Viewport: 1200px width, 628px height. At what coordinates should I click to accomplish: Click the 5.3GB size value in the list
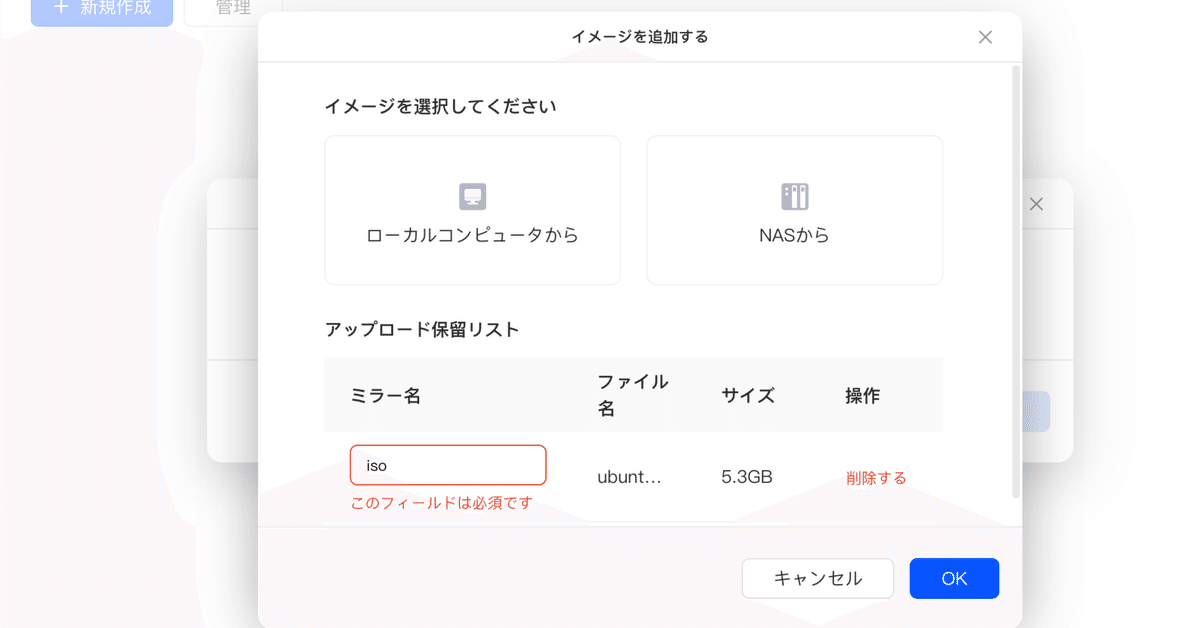click(745, 477)
